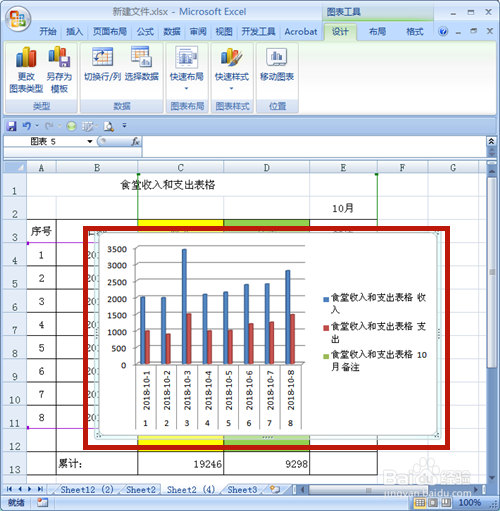Viewport: 500px width, 511px height.
Task: Click Move Chart icon
Action: [x=277, y=57]
